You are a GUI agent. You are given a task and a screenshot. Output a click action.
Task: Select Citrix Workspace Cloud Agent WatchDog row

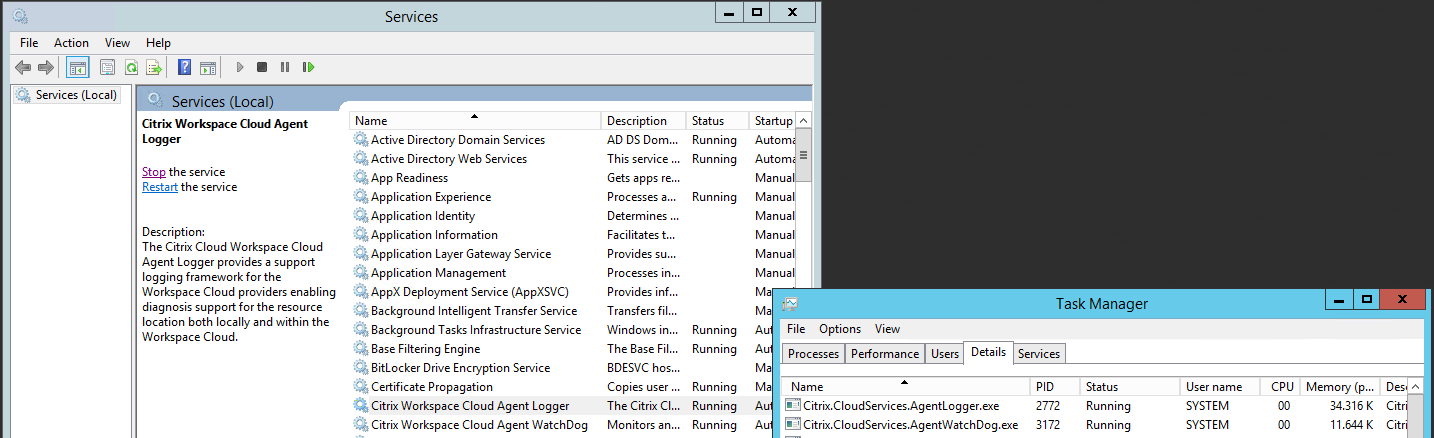tap(562, 425)
